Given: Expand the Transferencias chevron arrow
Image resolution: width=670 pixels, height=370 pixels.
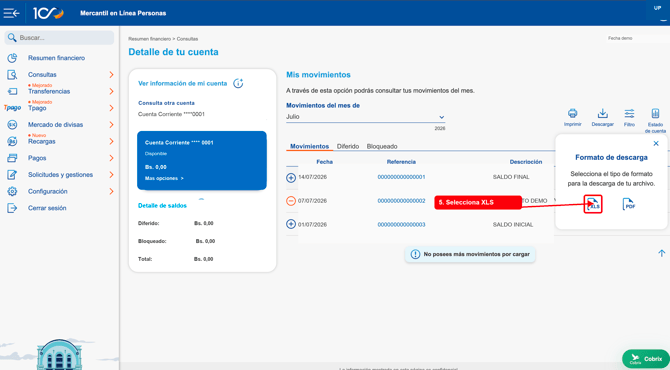Looking at the screenshot, I should point(111,91).
